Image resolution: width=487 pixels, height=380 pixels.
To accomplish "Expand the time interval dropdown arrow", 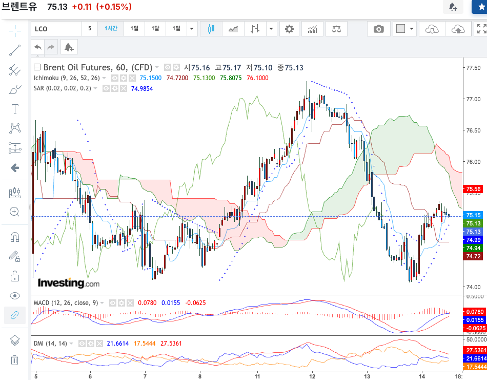I will (x=192, y=29).
